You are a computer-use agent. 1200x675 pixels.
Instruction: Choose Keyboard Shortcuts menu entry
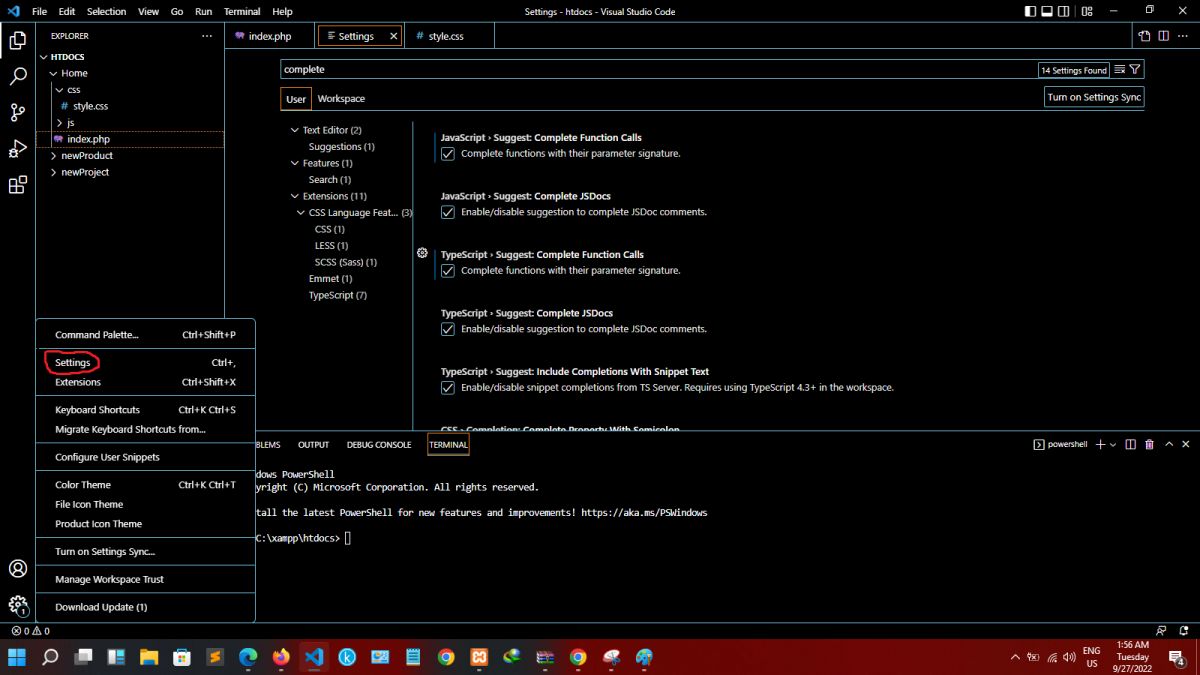(x=145, y=410)
